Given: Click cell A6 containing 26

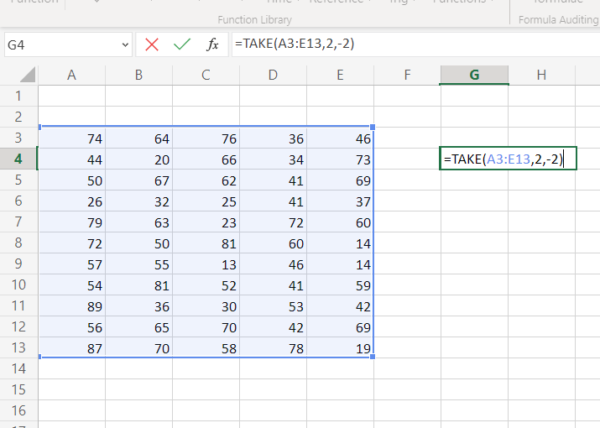Looking at the screenshot, I should 72,202.
